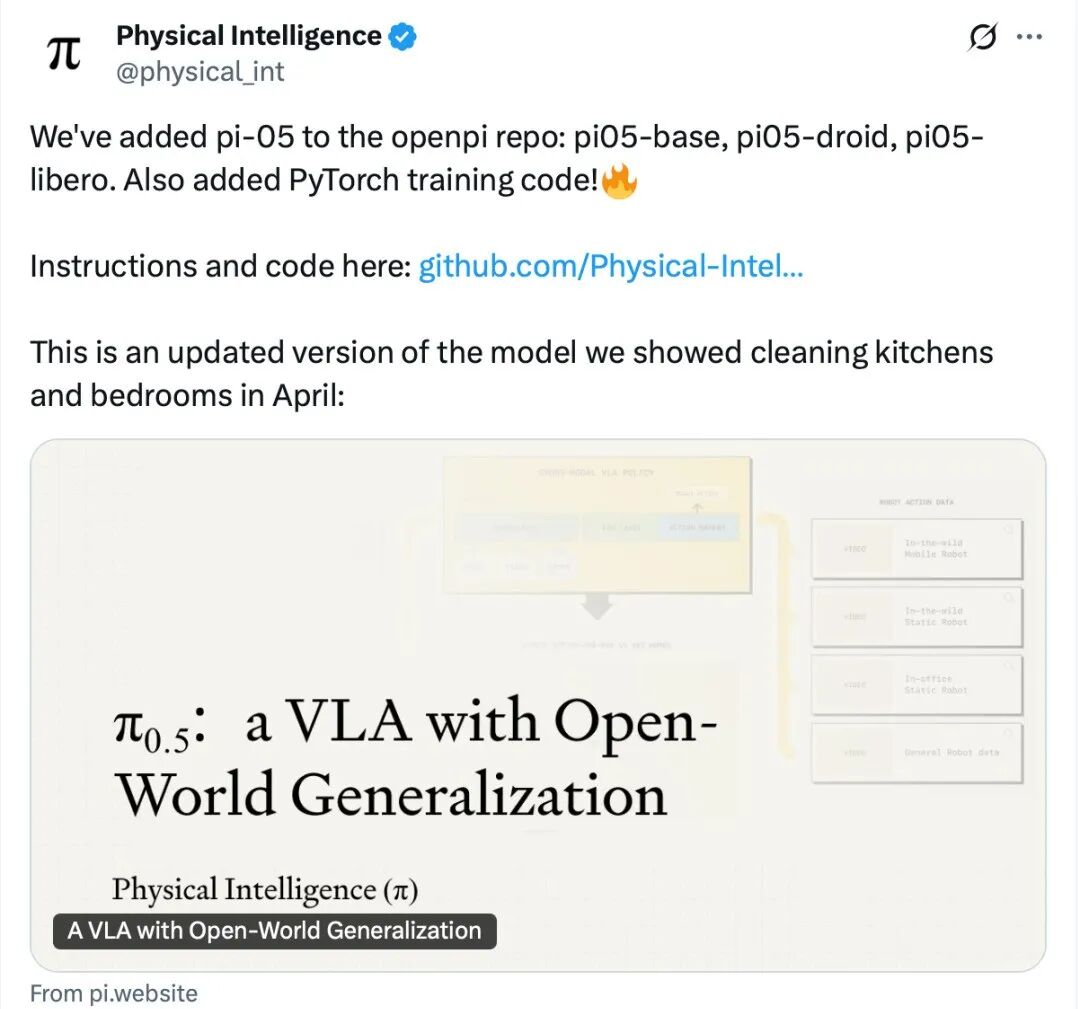Click "Physical Intelligence (π)" text inside the card
This screenshot has width=1078, height=1009.
point(272,889)
